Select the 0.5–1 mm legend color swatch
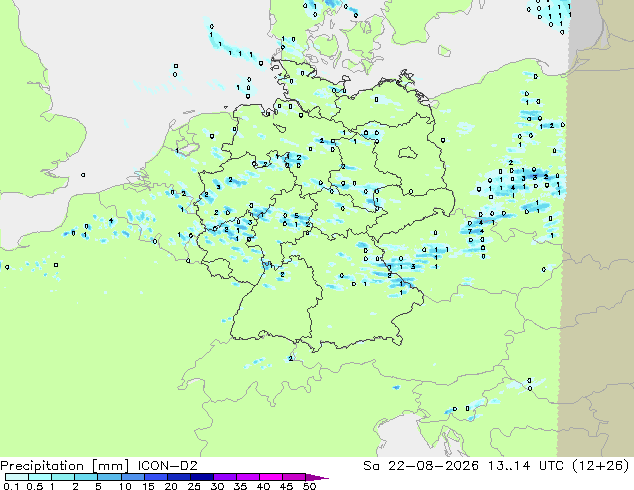This screenshot has width=634, height=490. pyautogui.click(x=40, y=477)
